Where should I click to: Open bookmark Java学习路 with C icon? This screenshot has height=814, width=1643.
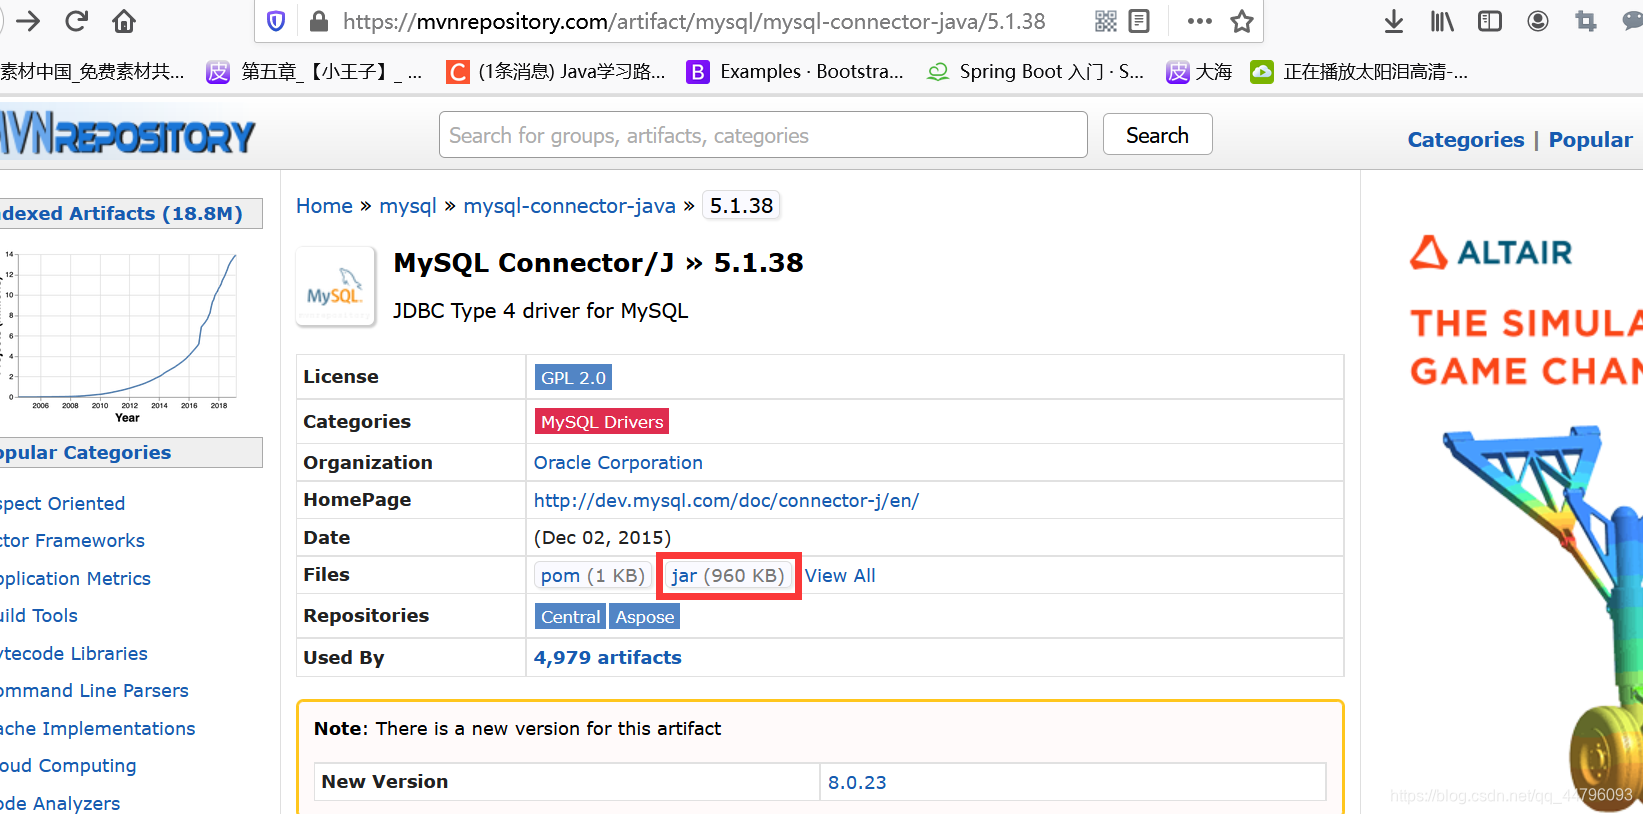tap(556, 72)
